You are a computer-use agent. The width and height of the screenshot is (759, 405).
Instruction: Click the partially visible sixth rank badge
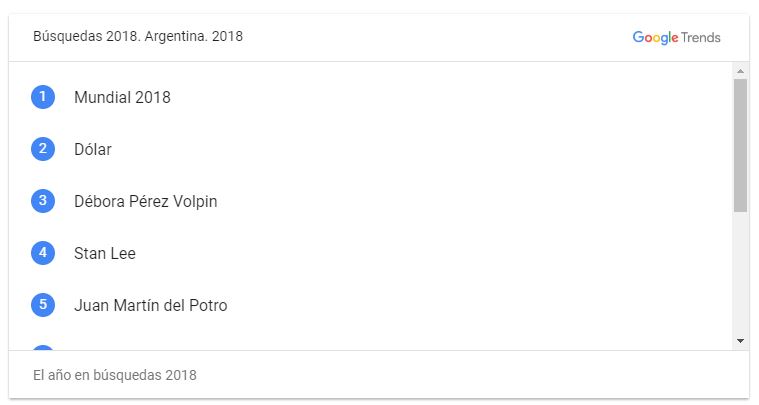(x=43, y=347)
